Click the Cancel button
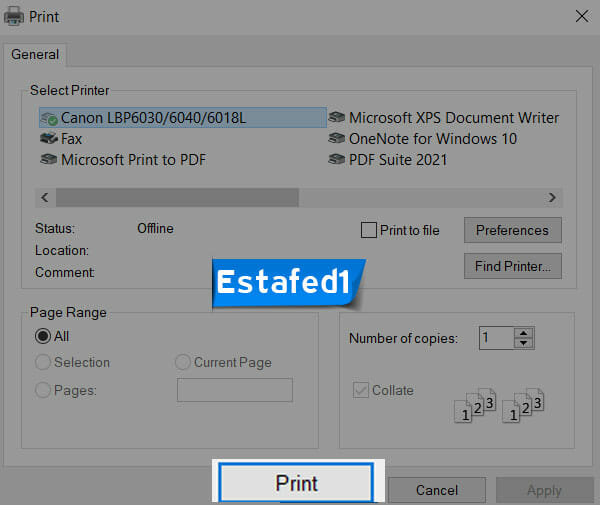This screenshot has height=505, width=600. pos(437,490)
